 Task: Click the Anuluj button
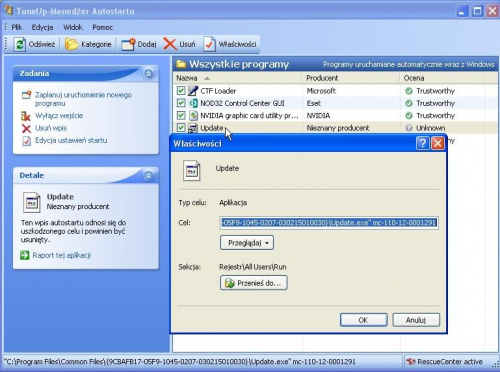click(416, 320)
